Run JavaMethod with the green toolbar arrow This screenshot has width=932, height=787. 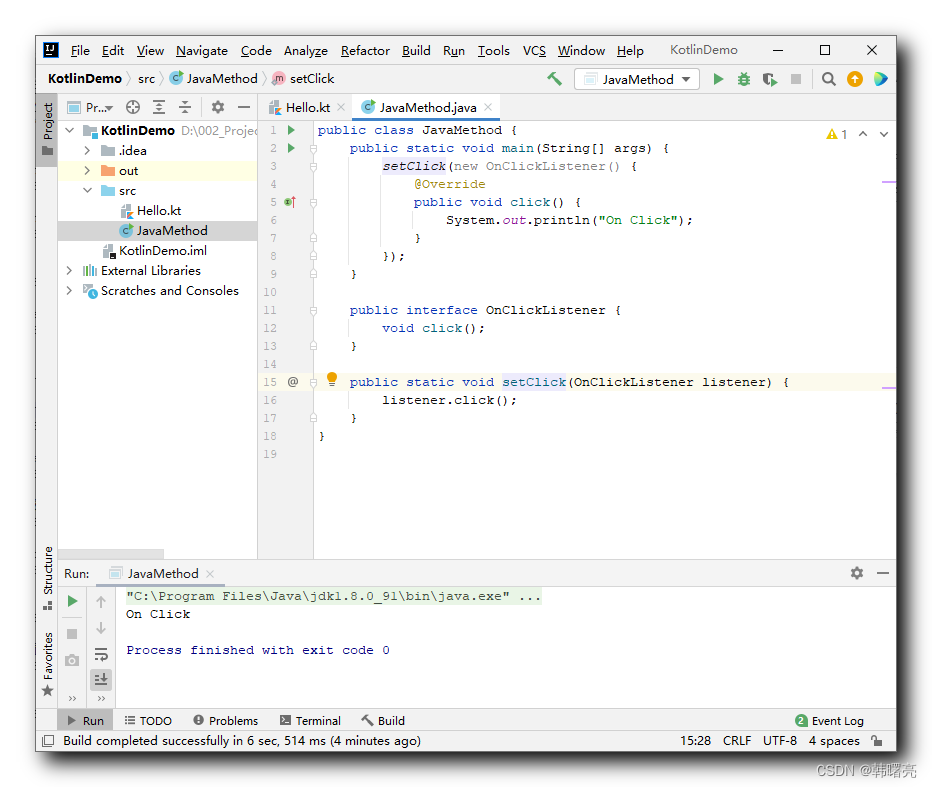click(718, 79)
